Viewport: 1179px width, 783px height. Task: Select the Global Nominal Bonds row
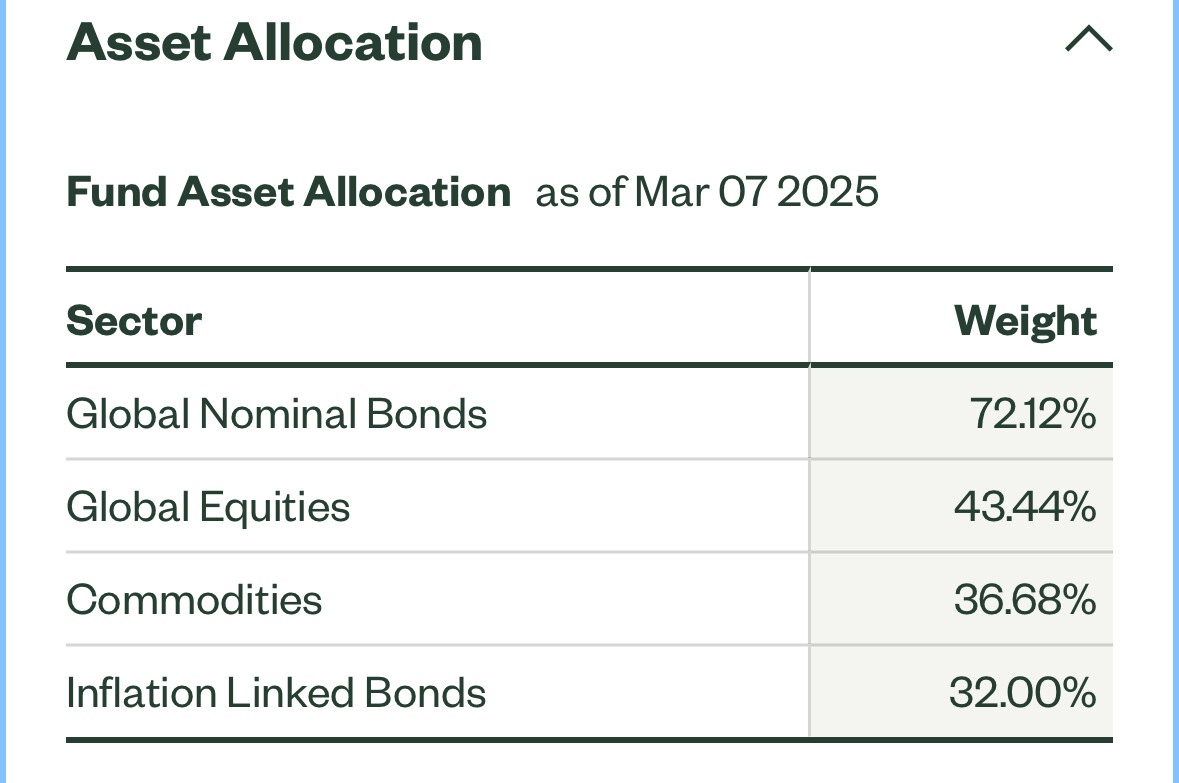pos(590,414)
